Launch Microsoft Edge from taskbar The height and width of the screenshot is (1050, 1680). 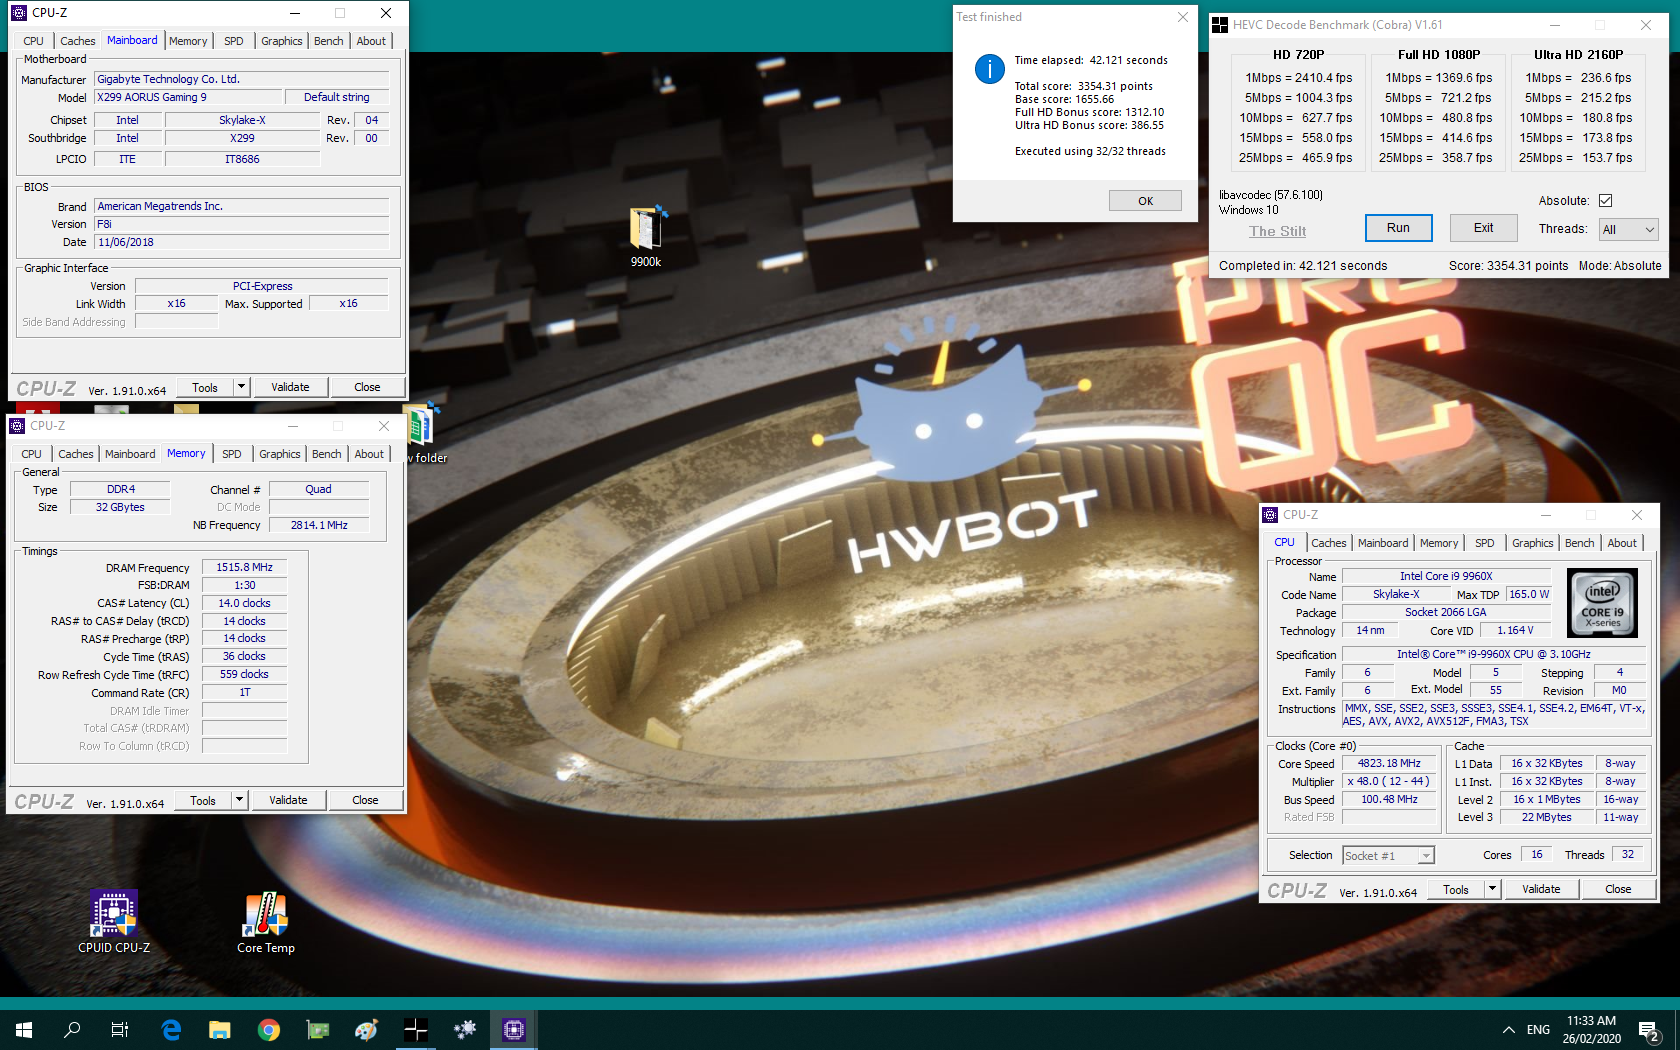pos(171,1029)
